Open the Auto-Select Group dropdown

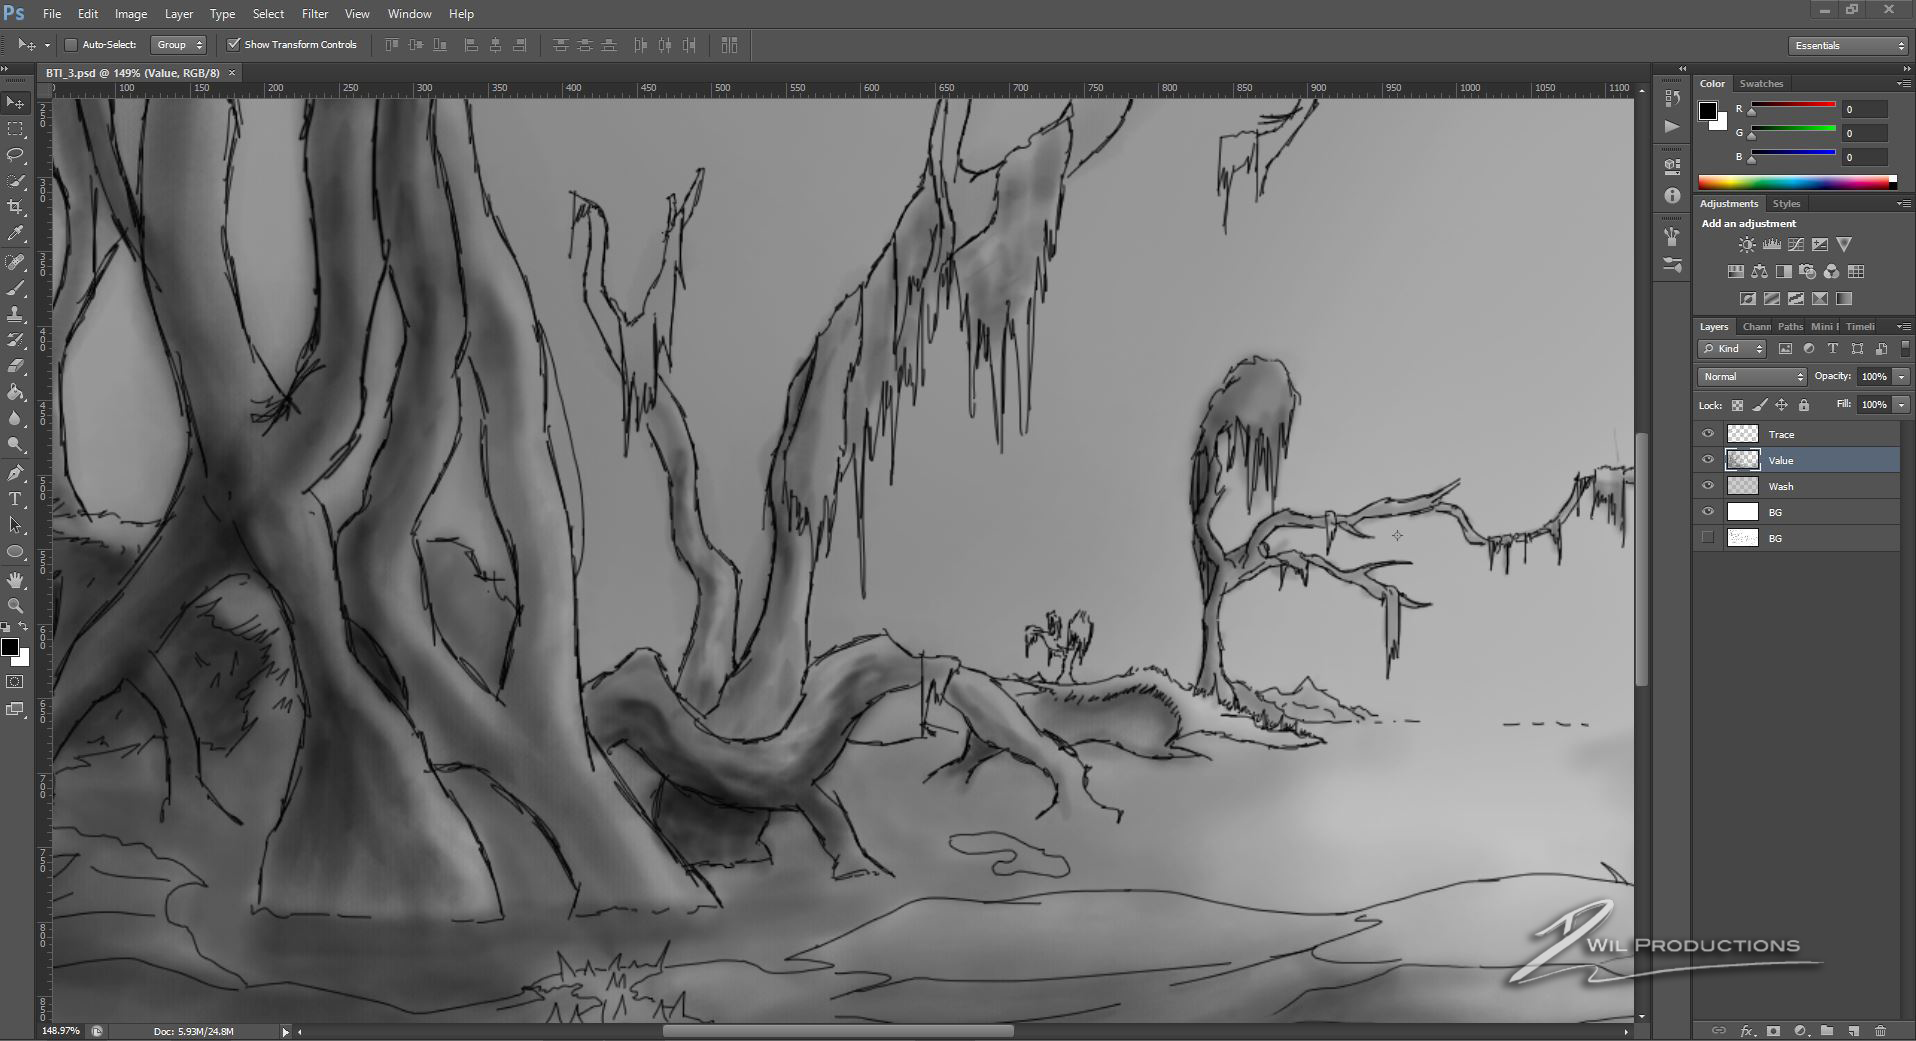click(179, 45)
